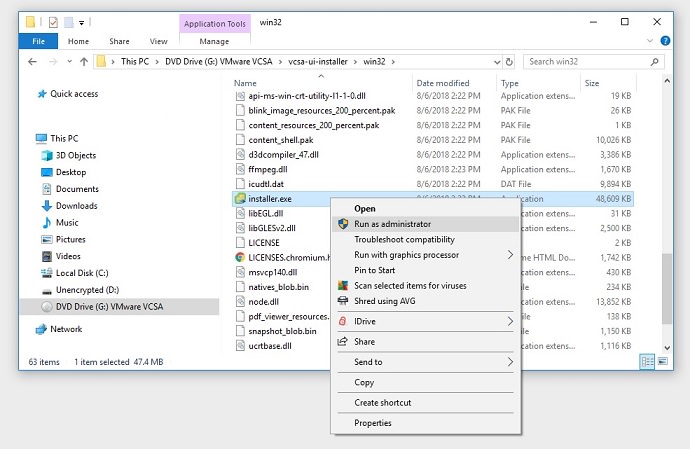Select Run as administrator
690x449 pixels.
[426, 224]
